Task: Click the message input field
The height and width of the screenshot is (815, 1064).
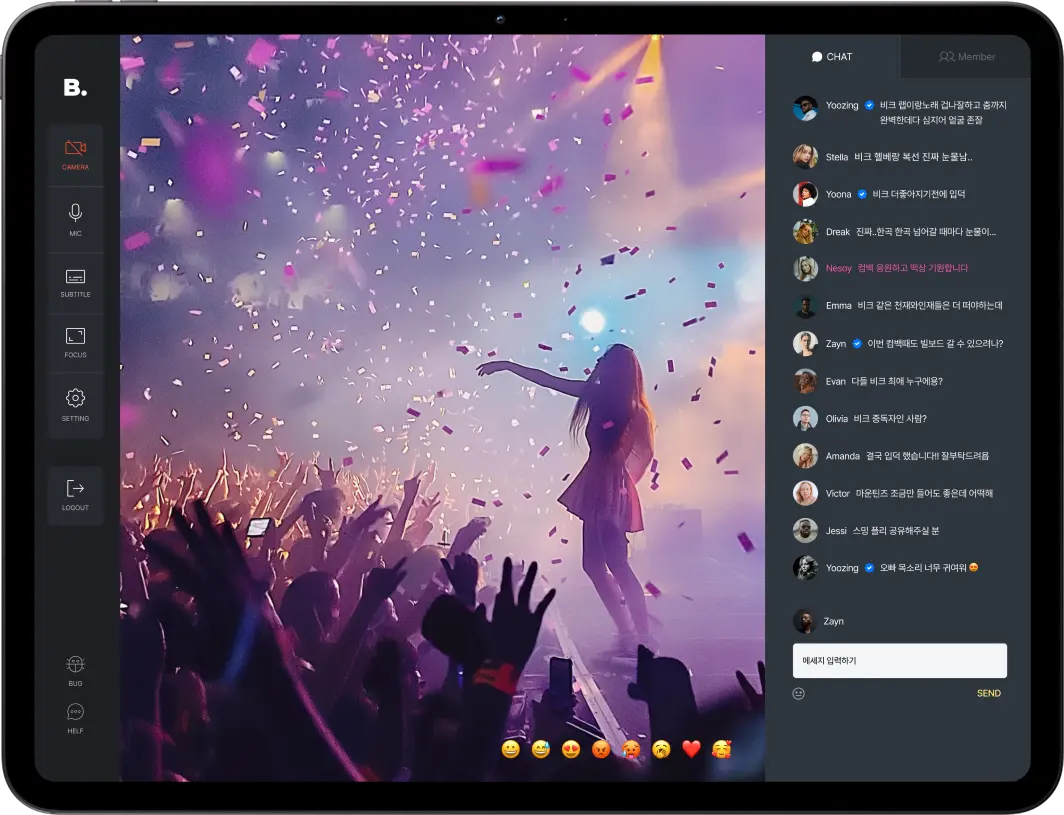Action: tap(899, 660)
